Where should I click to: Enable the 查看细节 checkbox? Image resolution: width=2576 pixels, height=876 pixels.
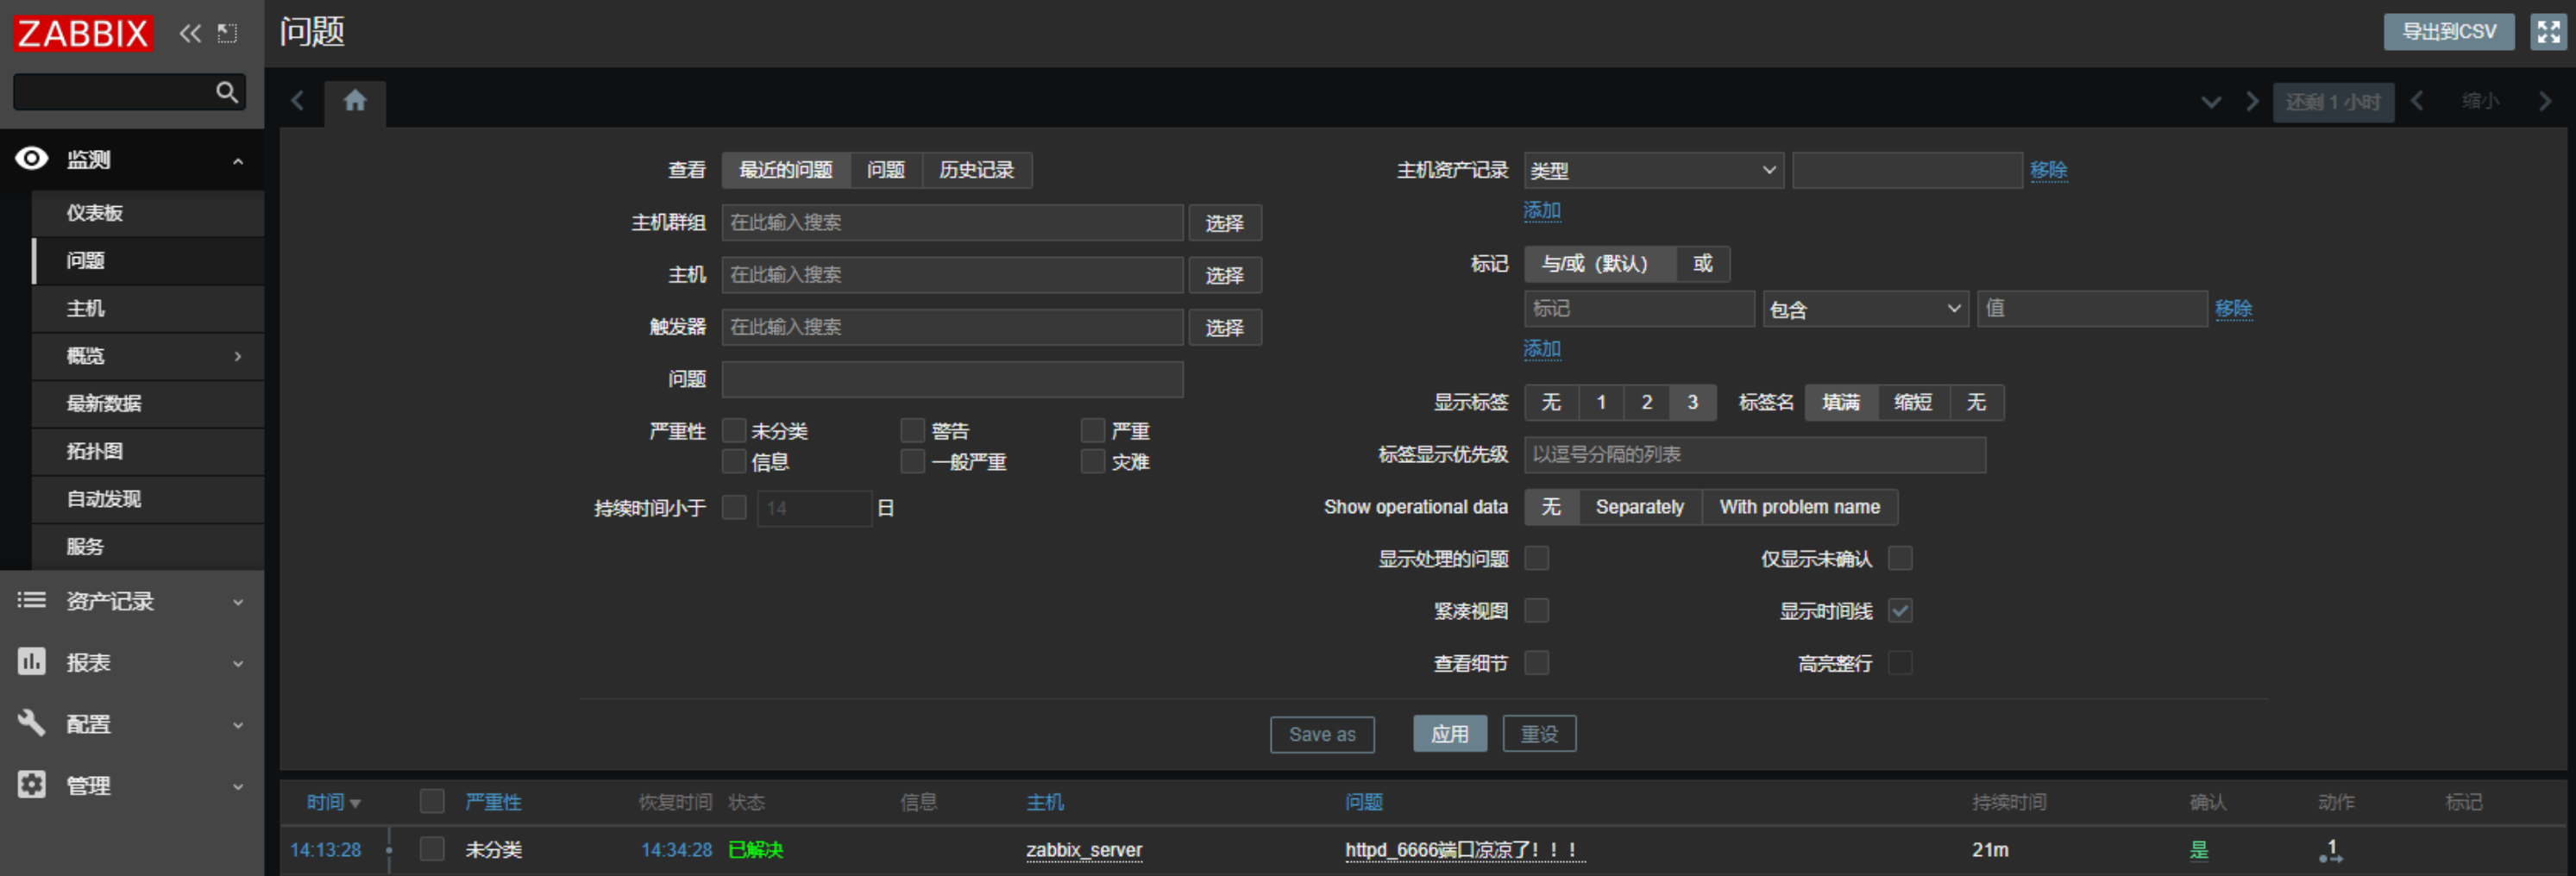pyautogui.click(x=1537, y=662)
